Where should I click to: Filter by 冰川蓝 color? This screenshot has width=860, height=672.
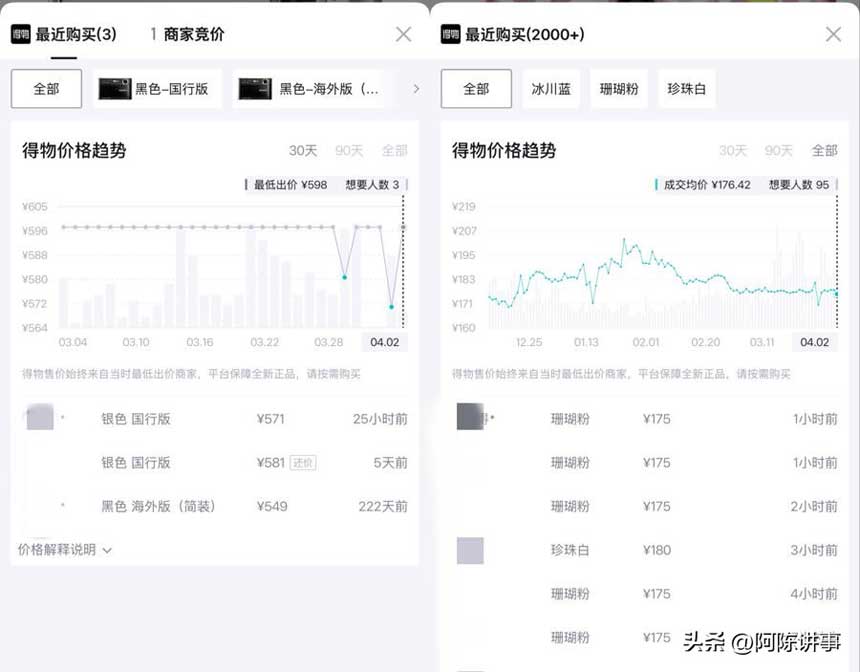[x=551, y=89]
